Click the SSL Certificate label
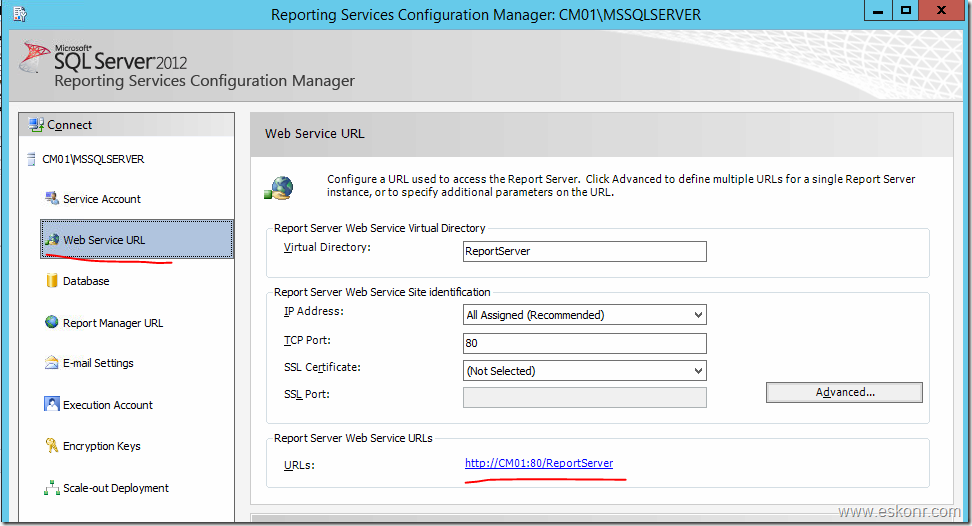Viewport: 972px width, 526px height. pos(322,367)
